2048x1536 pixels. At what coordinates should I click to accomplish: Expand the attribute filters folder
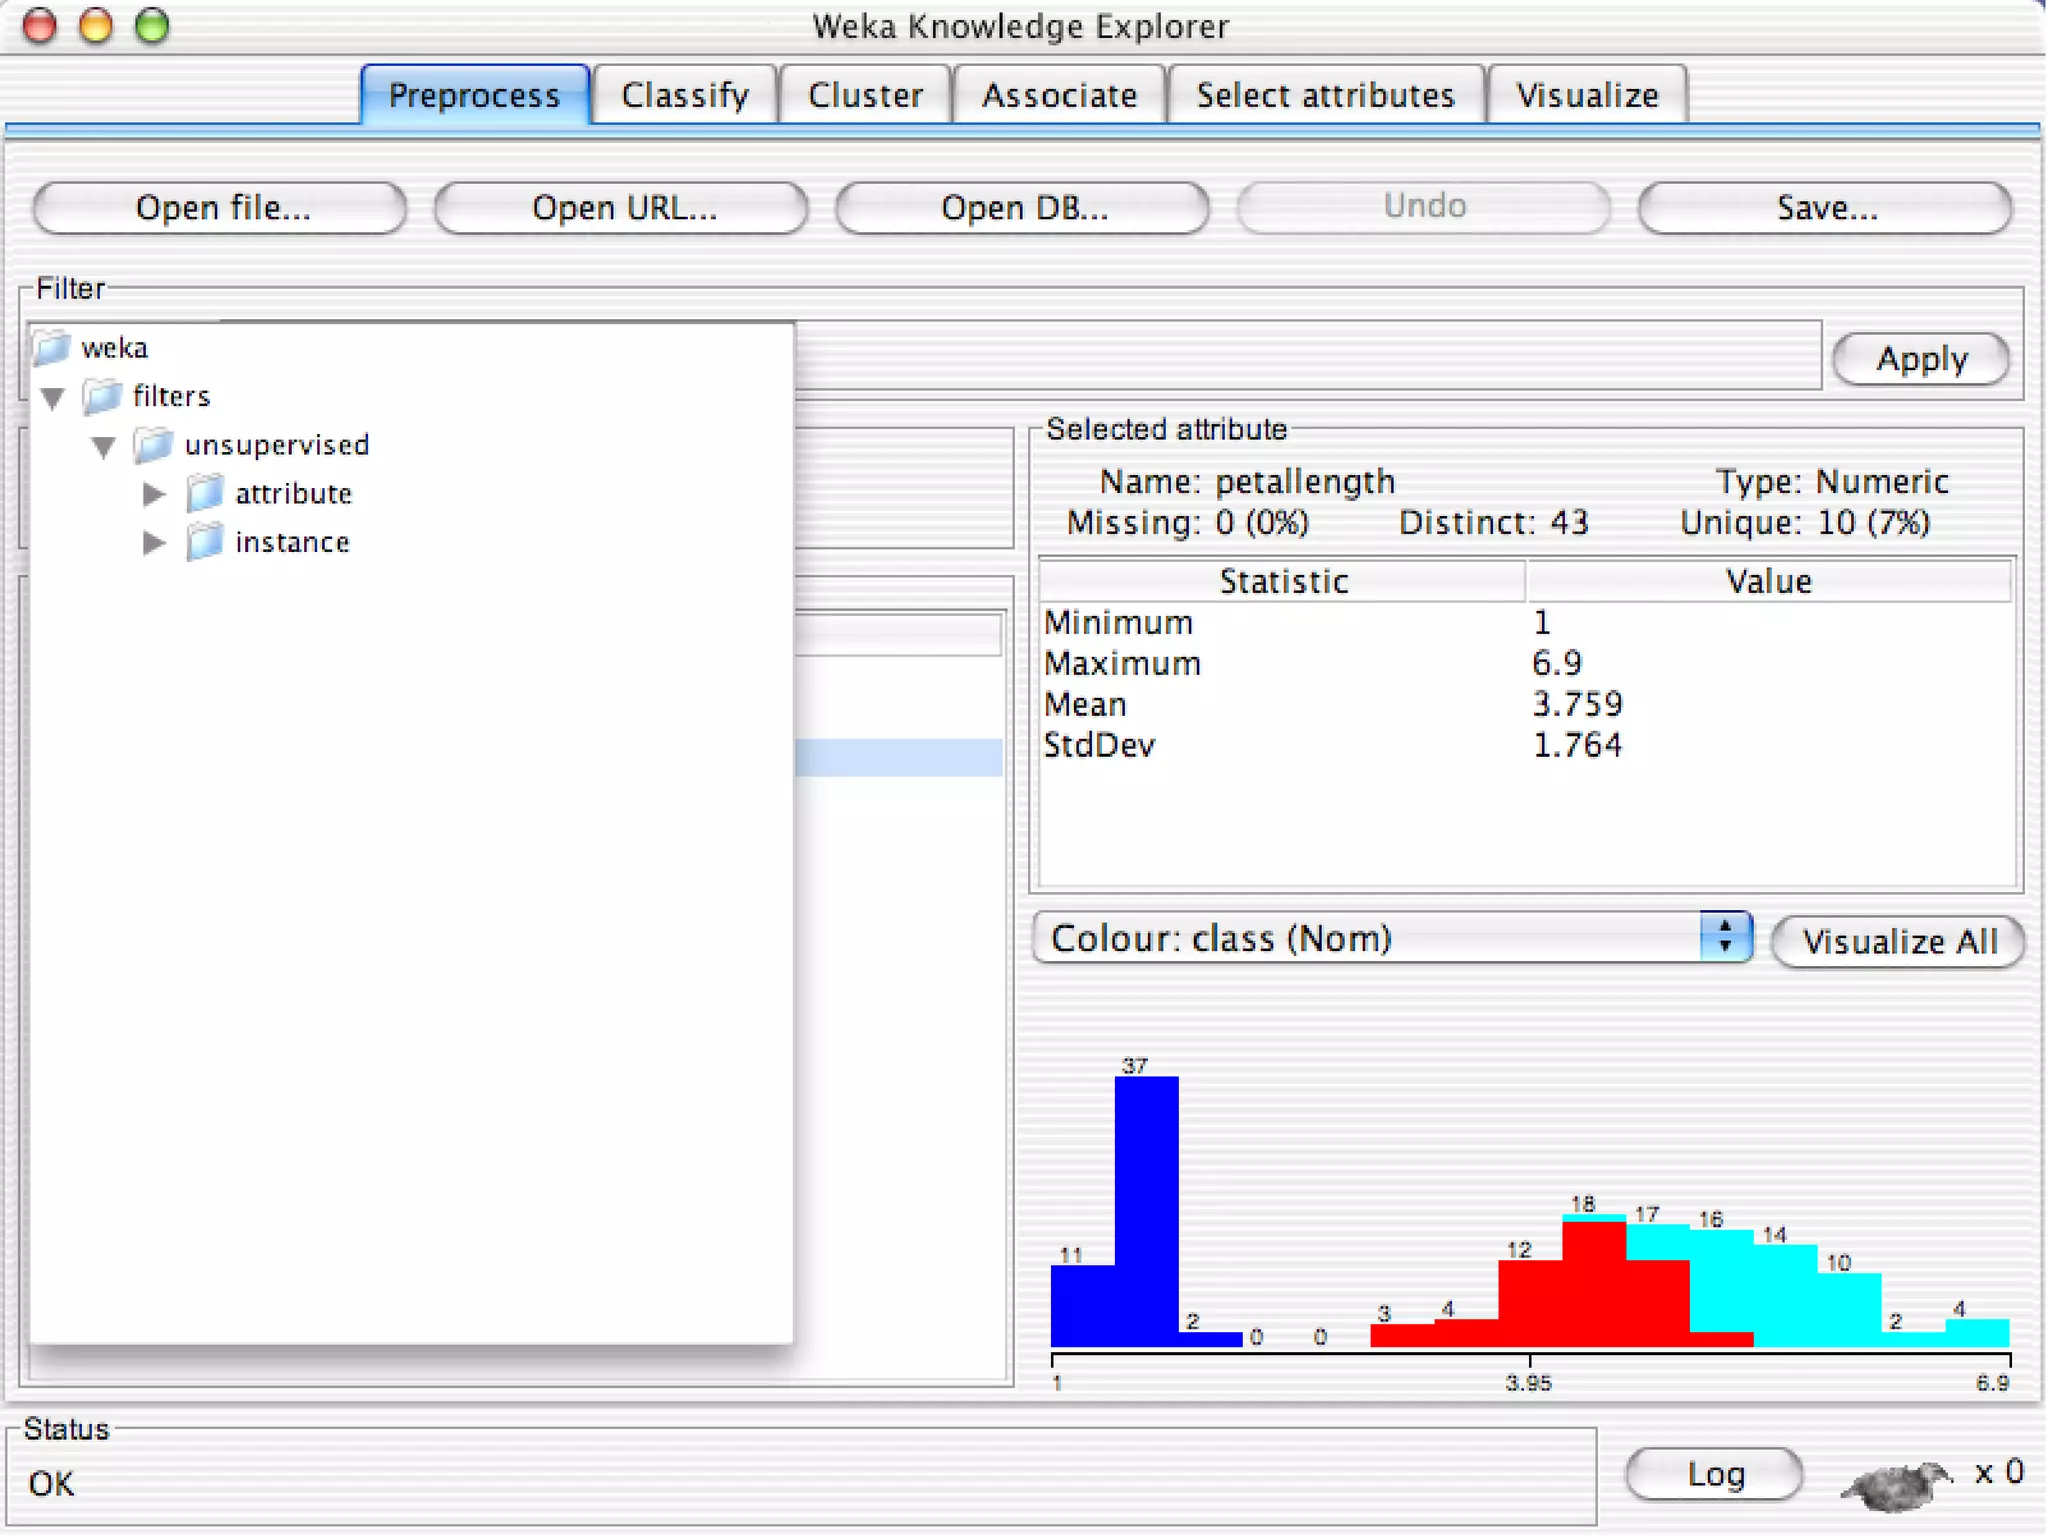coord(154,494)
